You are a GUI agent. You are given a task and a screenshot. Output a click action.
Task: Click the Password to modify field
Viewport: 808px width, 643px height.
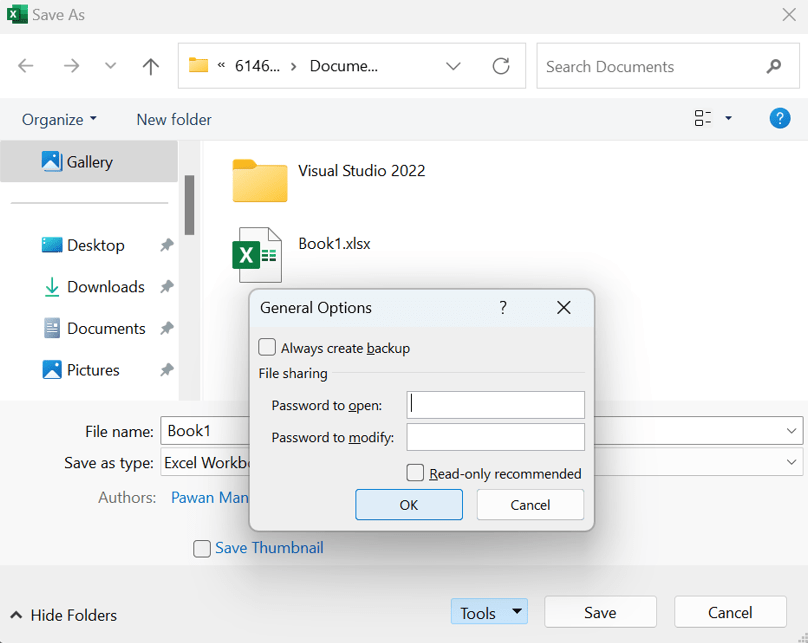click(x=495, y=437)
